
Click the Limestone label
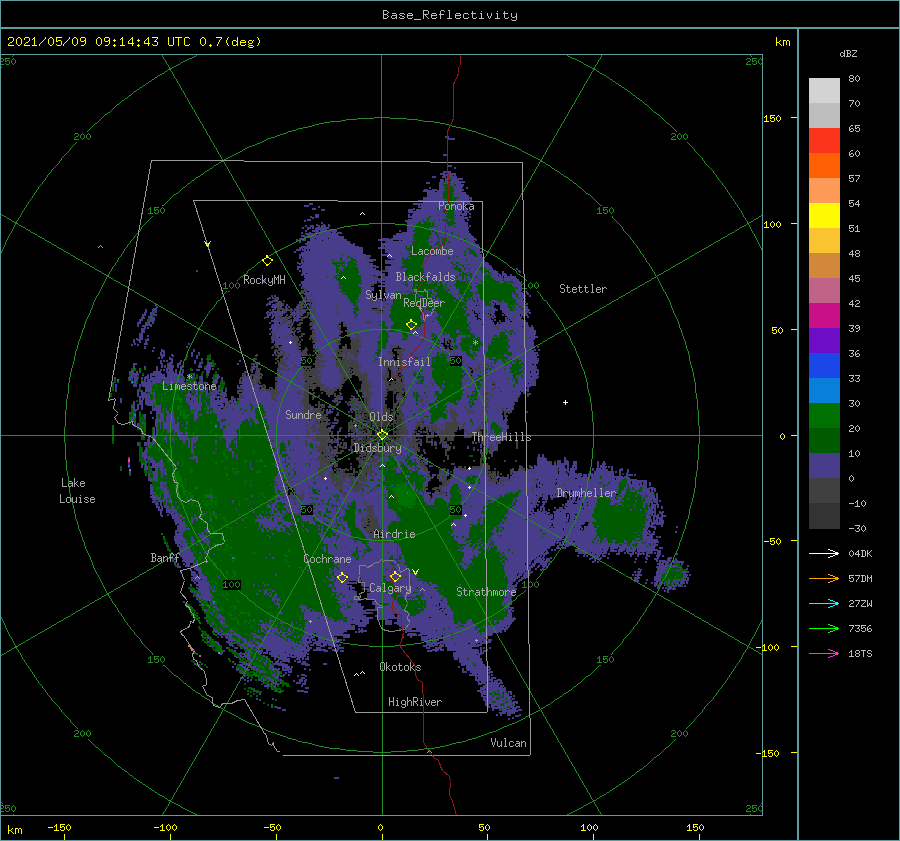pyautogui.click(x=189, y=386)
